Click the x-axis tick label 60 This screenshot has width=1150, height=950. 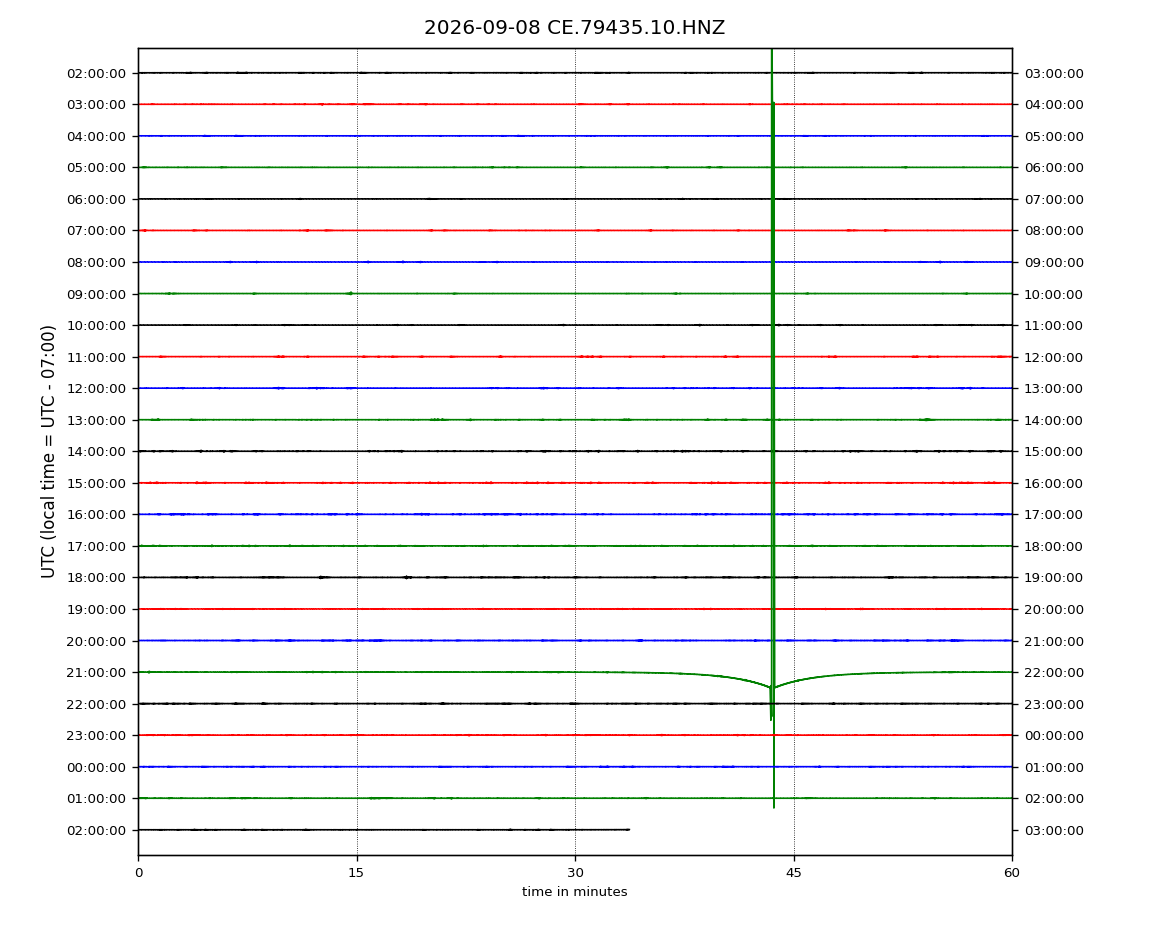pyautogui.click(x=1012, y=873)
